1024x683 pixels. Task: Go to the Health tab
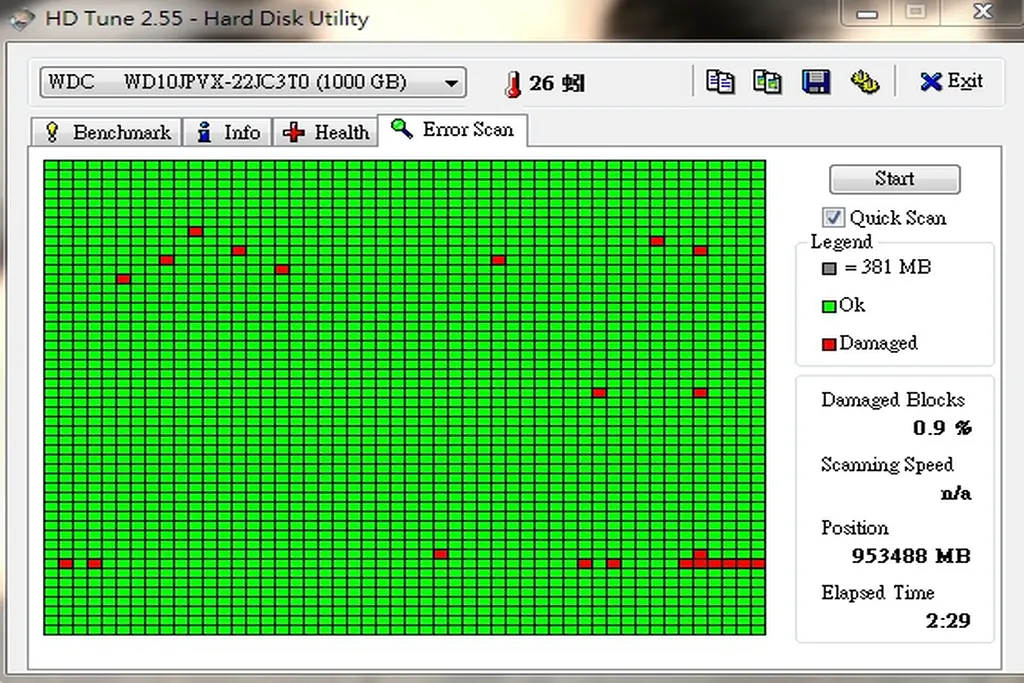[327, 132]
